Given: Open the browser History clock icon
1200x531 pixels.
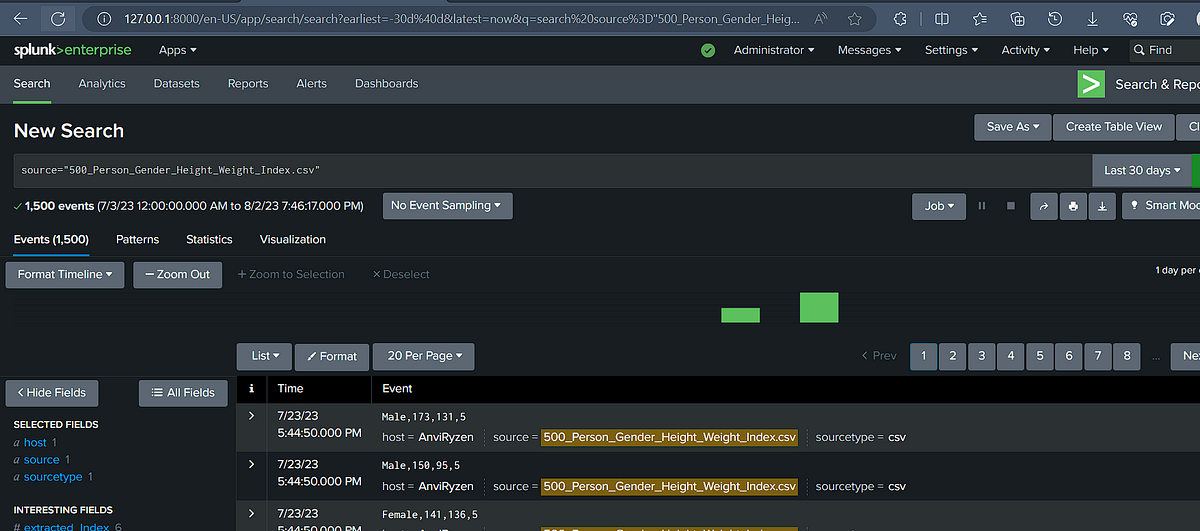Looking at the screenshot, I should coord(1055,18).
